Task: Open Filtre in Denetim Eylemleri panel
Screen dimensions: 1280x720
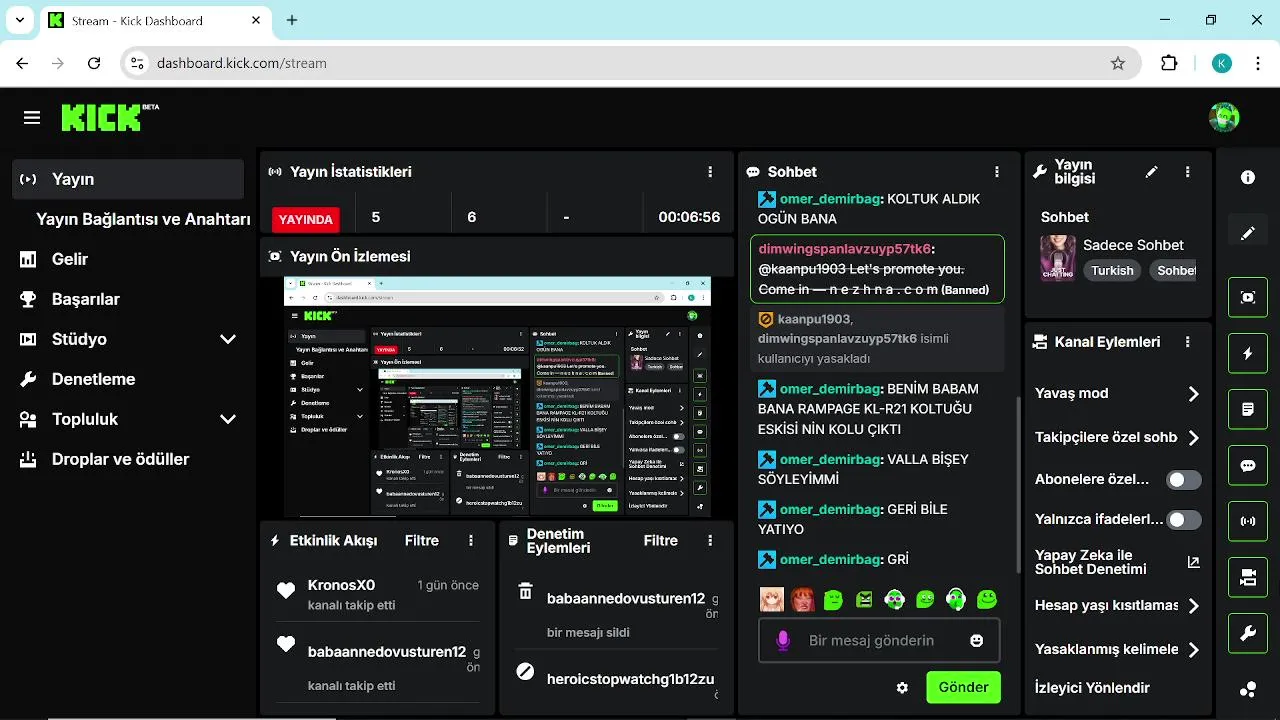Action: [x=661, y=540]
